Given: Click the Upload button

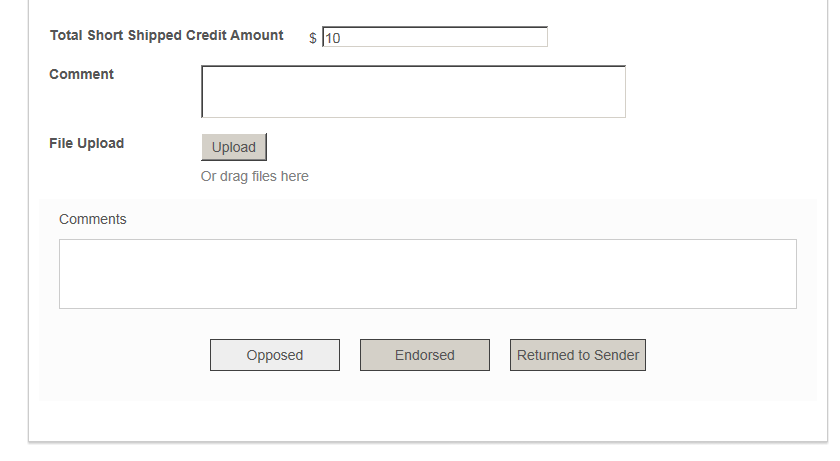Looking at the screenshot, I should [x=234, y=147].
